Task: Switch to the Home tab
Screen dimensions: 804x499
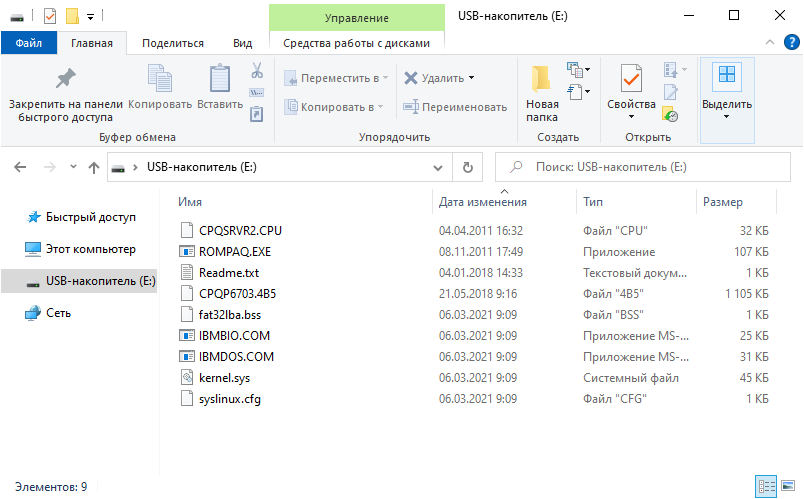Action: coord(92,43)
